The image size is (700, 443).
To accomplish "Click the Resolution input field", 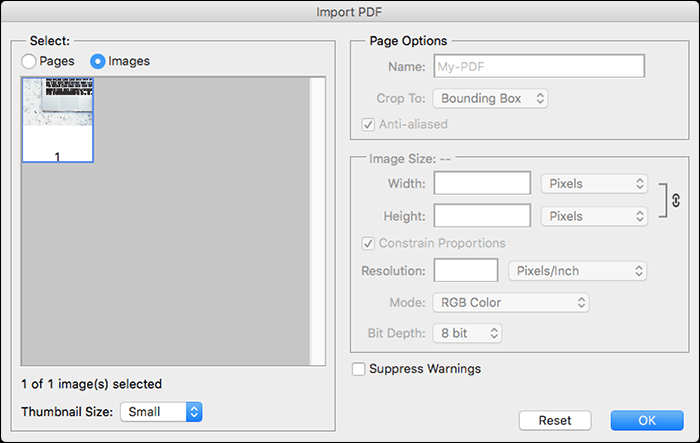I will coord(466,270).
